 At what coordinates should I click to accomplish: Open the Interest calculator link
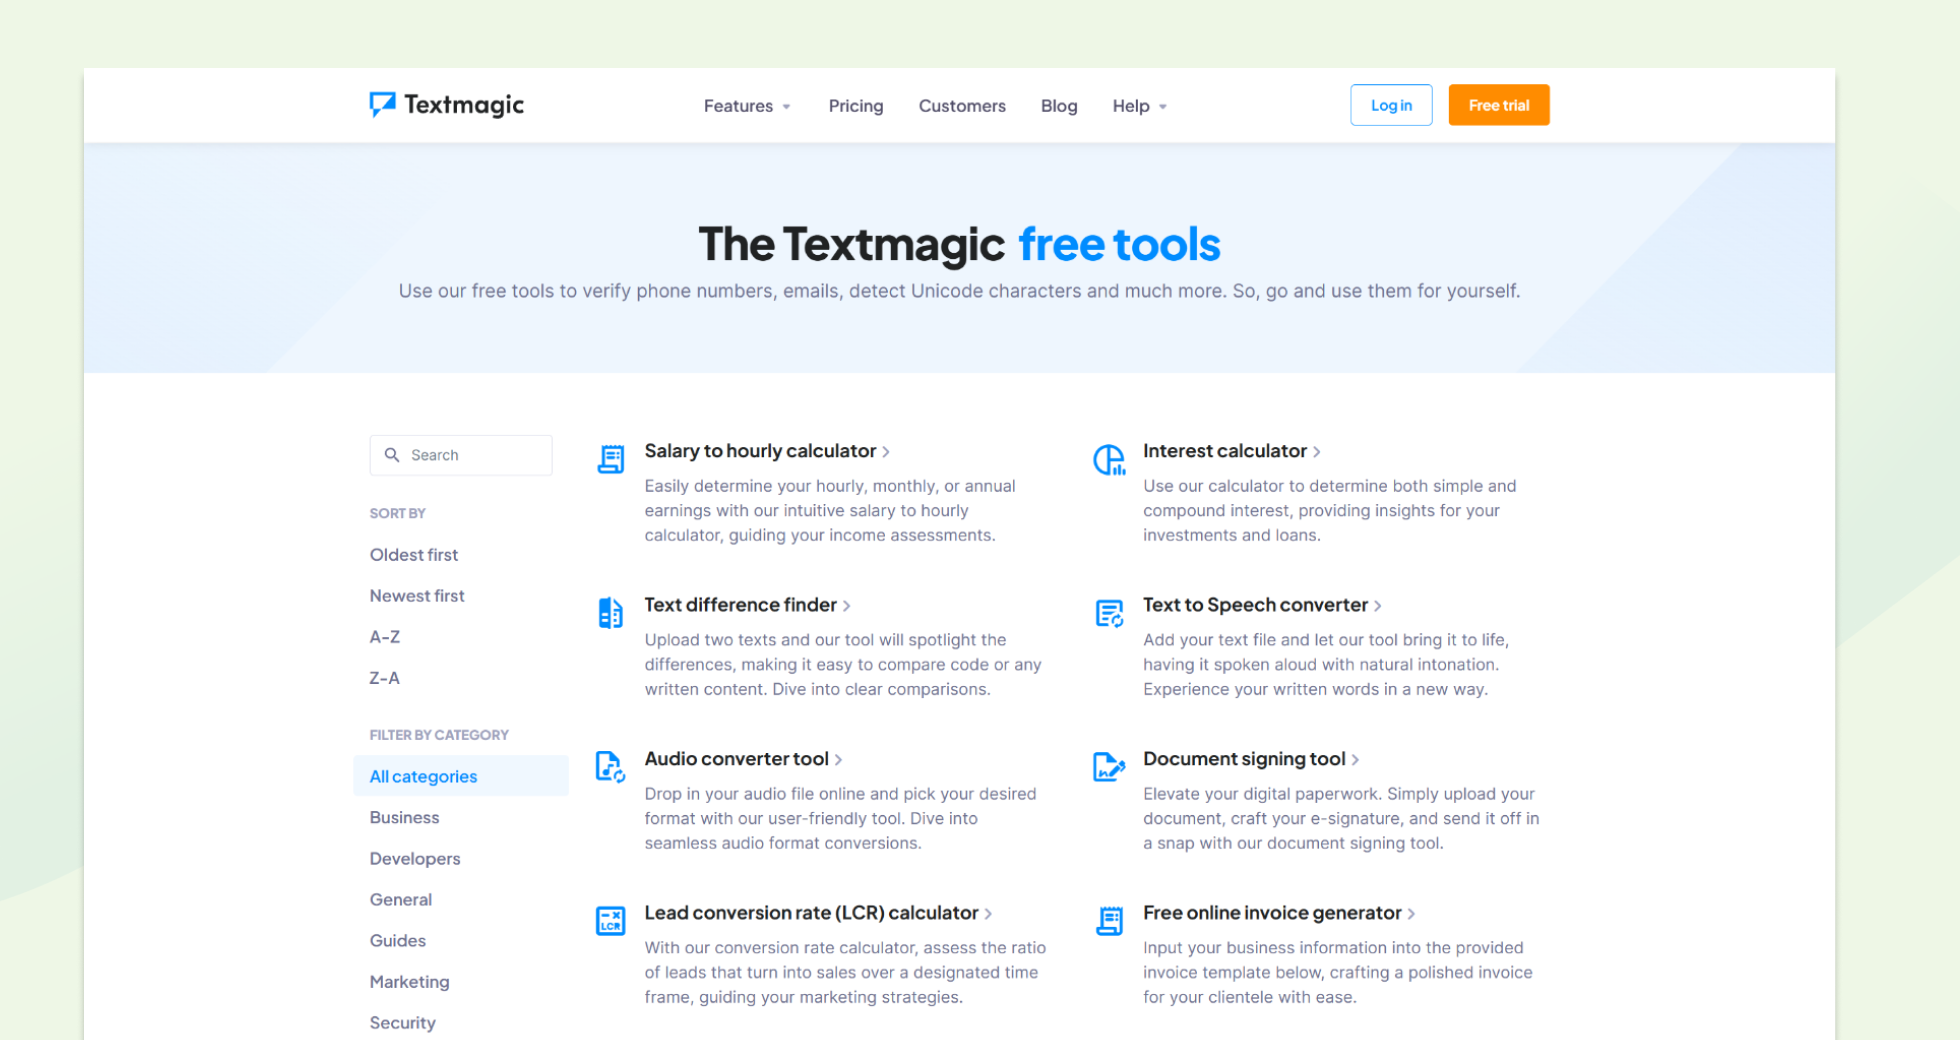point(1232,451)
